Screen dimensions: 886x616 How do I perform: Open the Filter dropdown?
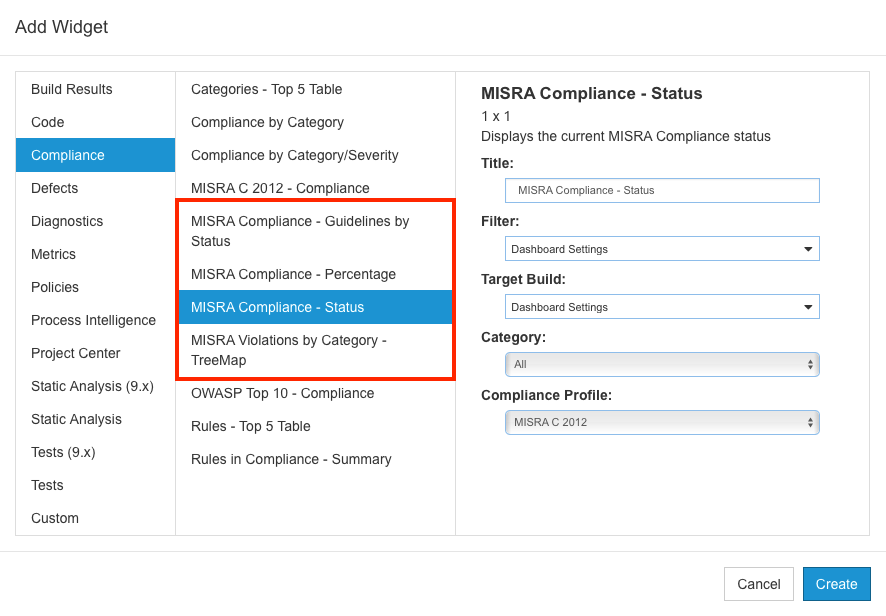[662, 249]
